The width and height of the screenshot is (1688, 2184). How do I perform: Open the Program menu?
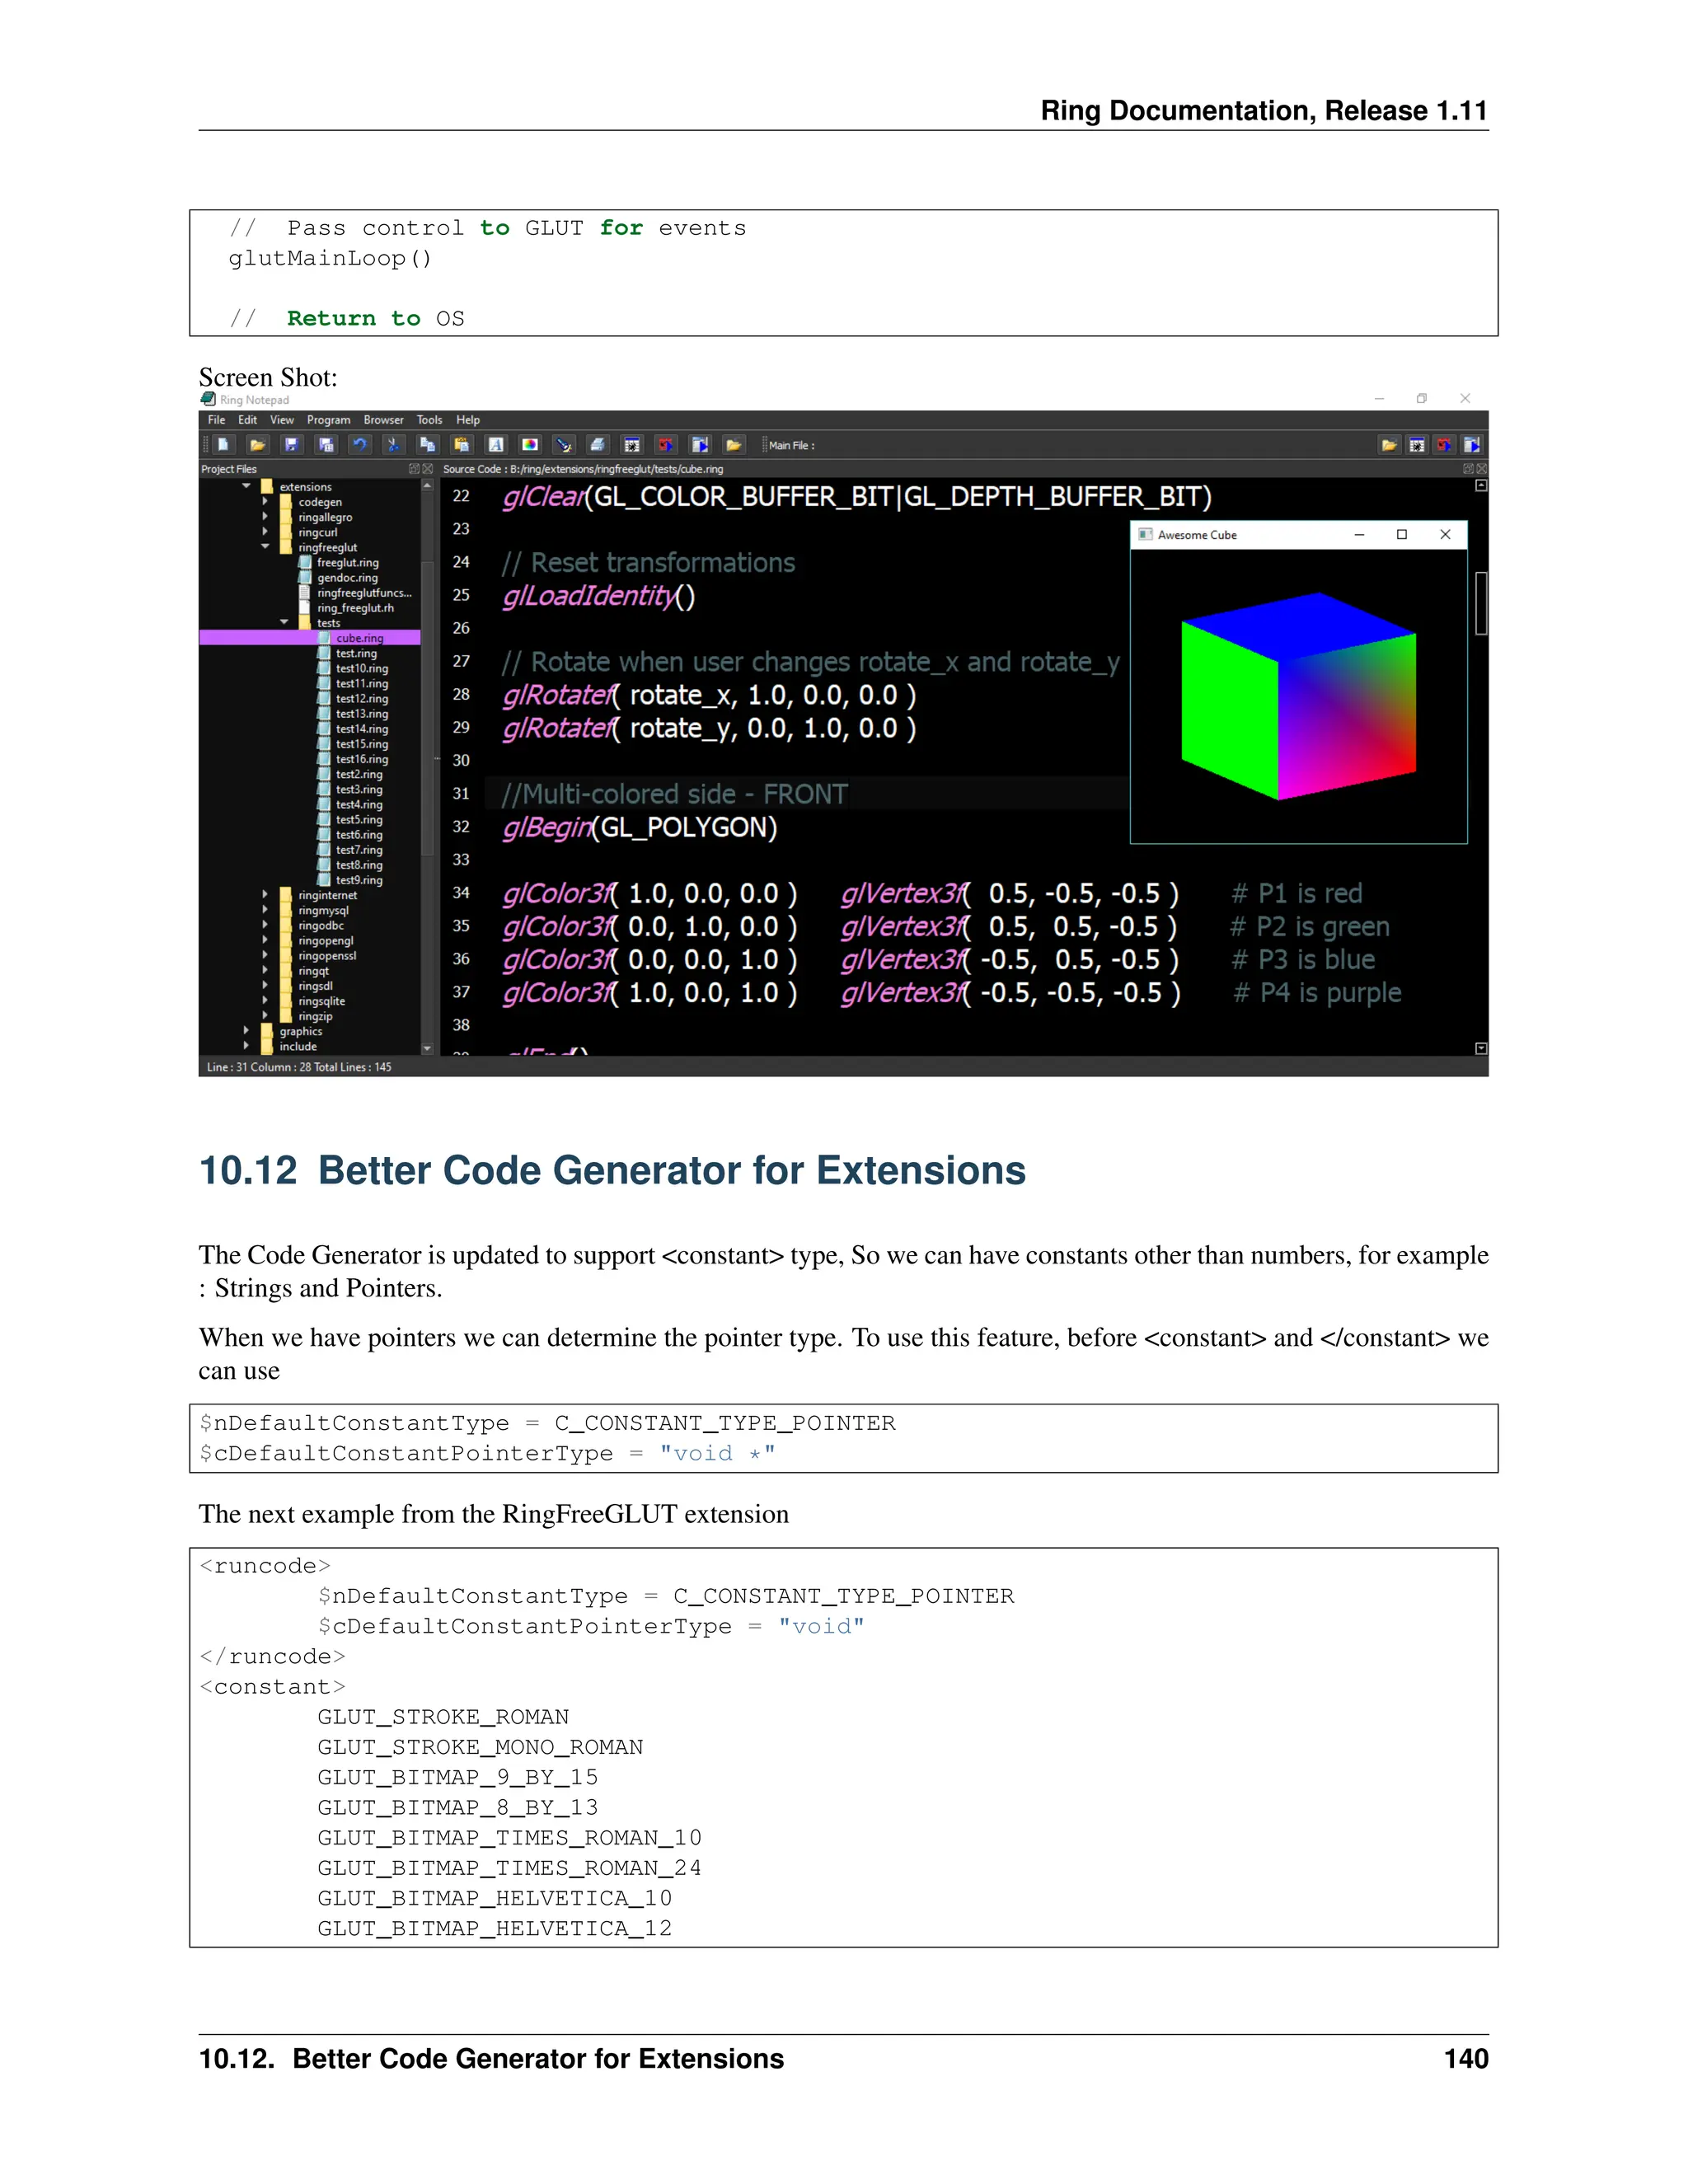(x=328, y=420)
